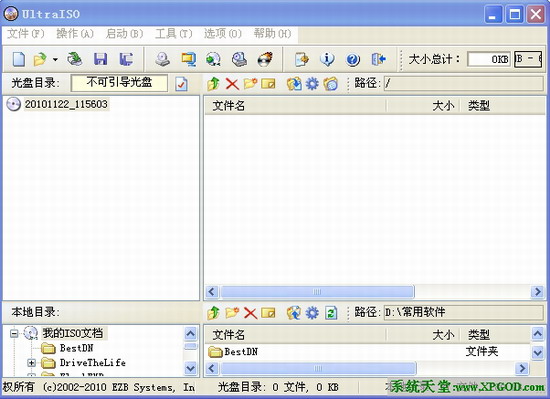Collapse 我的ISO文档 tree node
The width and height of the screenshot is (550, 399).
click(x=14, y=333)
